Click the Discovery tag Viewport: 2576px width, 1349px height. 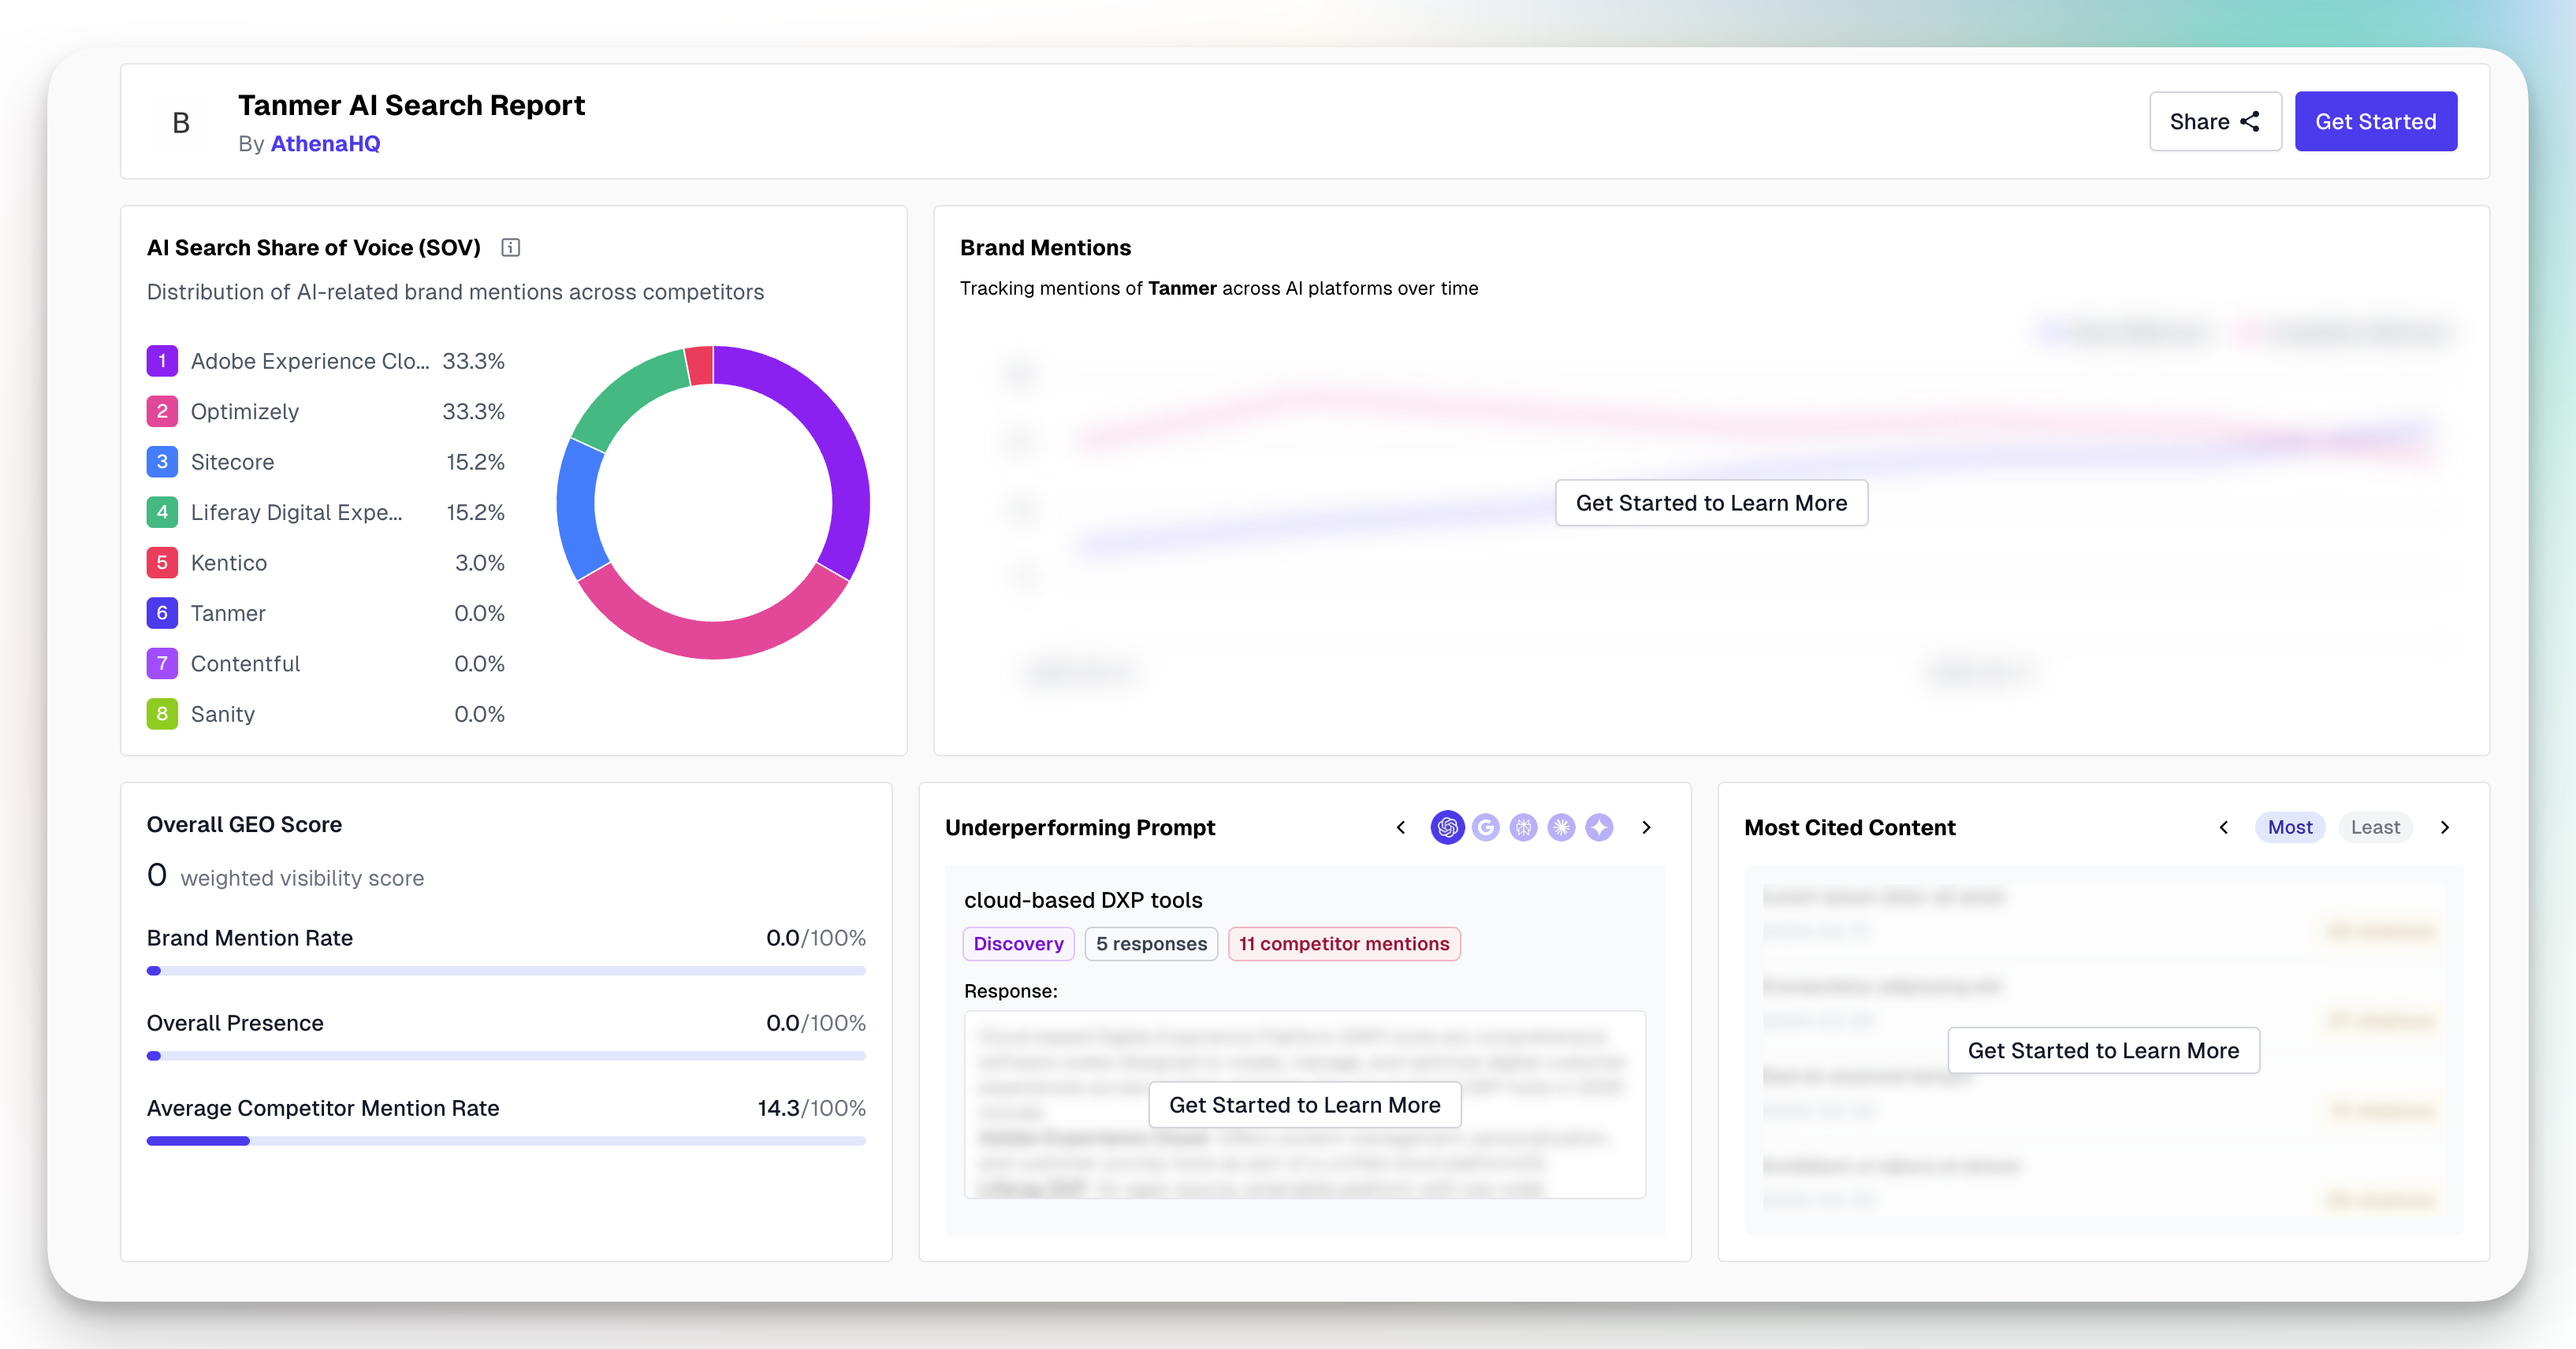(1018, 943)
